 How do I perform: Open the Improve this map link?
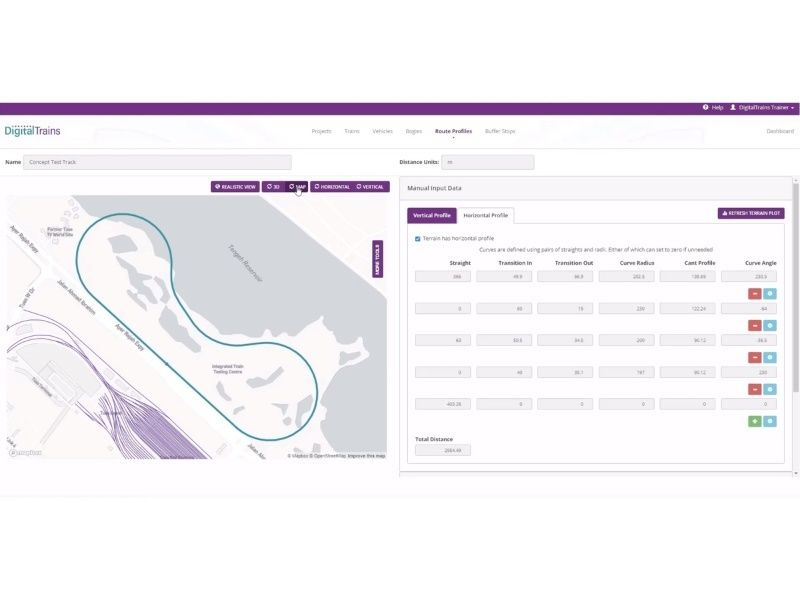coord(366,456)
